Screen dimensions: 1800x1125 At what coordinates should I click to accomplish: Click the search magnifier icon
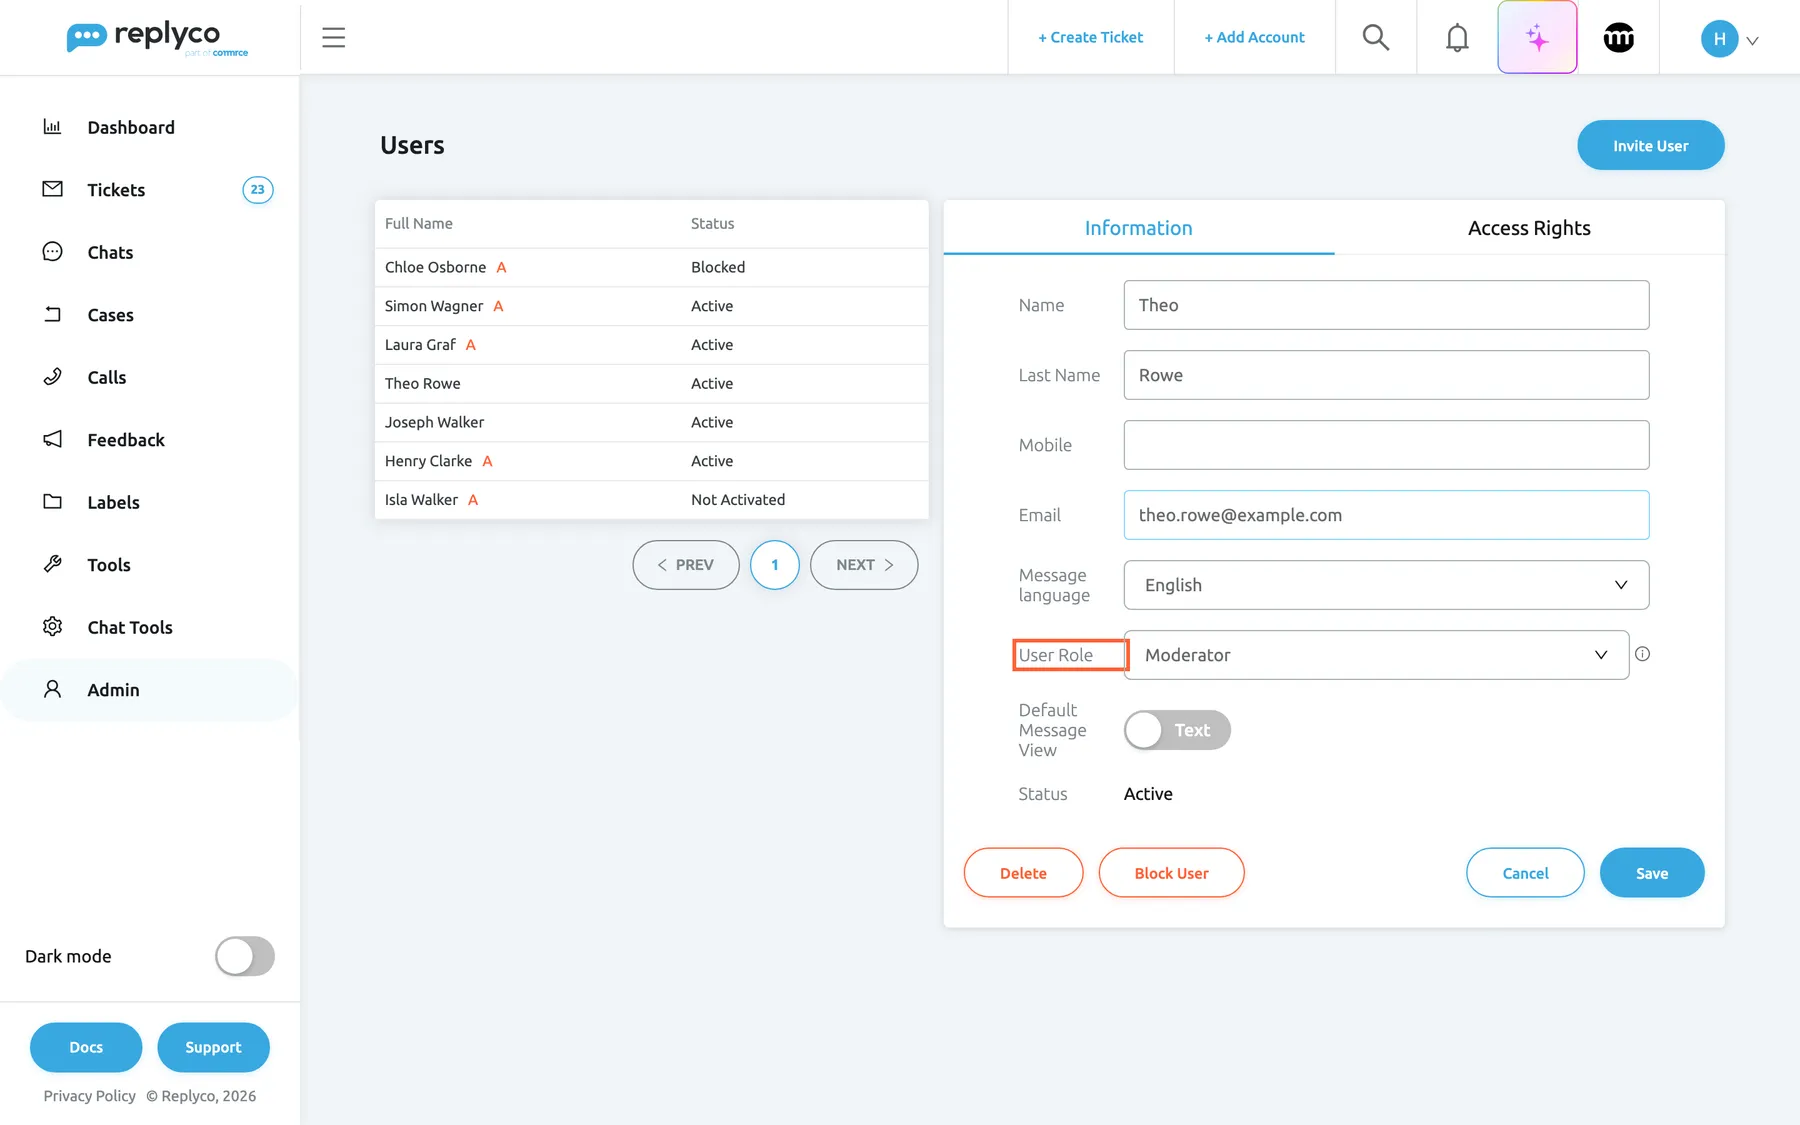tap(1376, 38)
